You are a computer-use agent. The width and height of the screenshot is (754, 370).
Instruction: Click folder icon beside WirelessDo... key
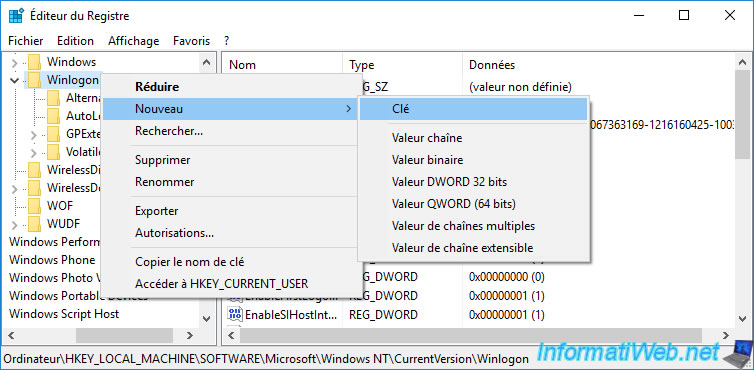click(35, 188)
